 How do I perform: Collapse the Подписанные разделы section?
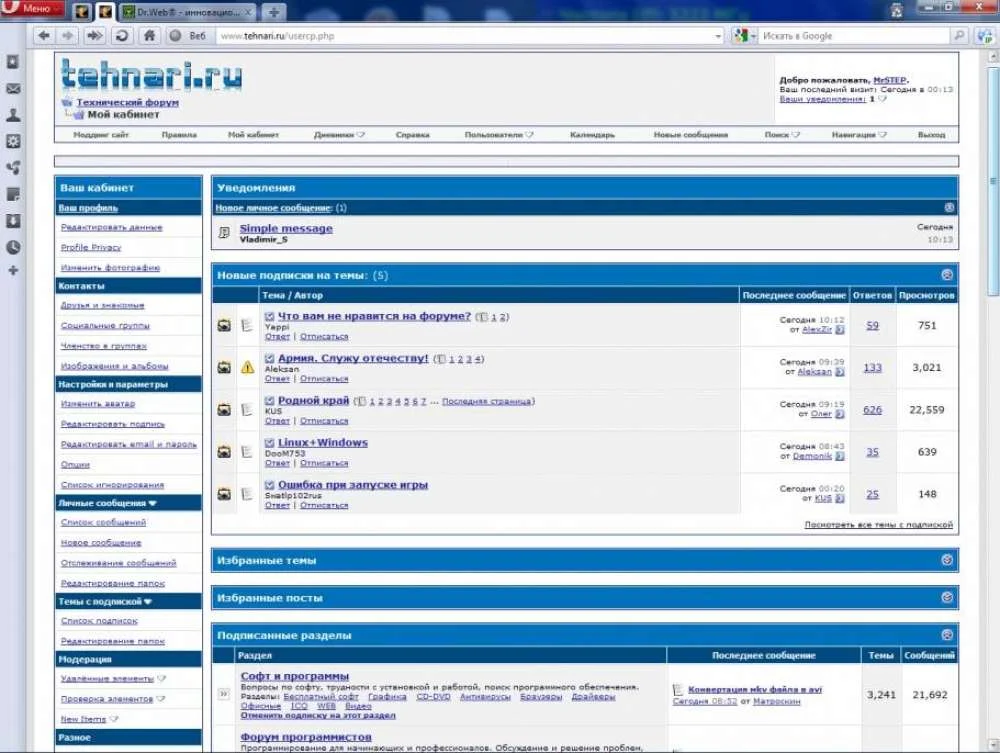tap(947, 635)
